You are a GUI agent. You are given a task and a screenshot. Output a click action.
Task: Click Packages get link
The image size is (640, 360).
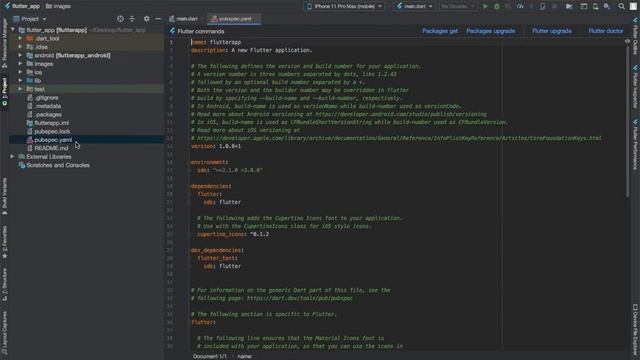click(x=440, y=31)
